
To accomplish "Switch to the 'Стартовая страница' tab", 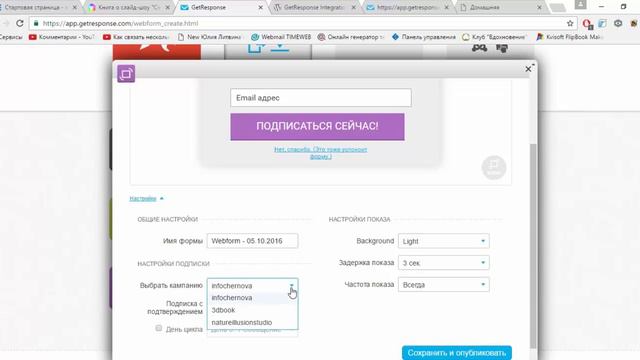I will pyautogui.click(x=38, y=7).
